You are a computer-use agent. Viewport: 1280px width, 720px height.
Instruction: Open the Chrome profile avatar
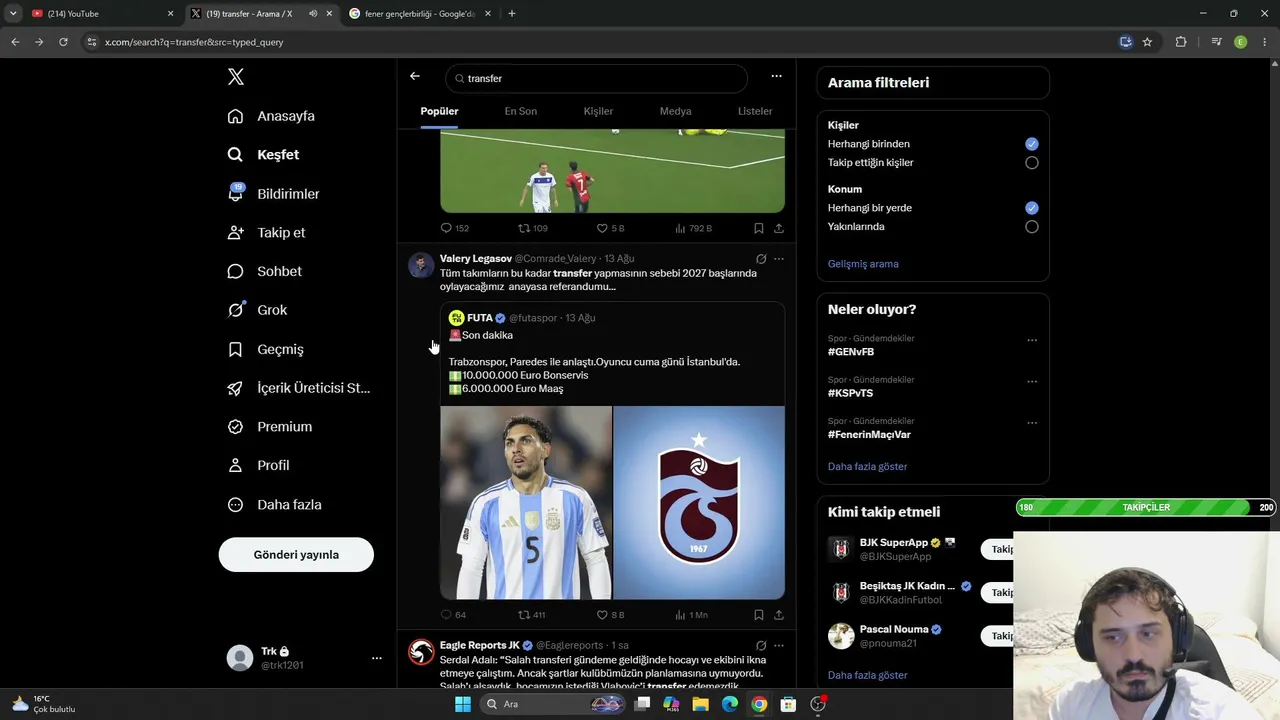1241,42
